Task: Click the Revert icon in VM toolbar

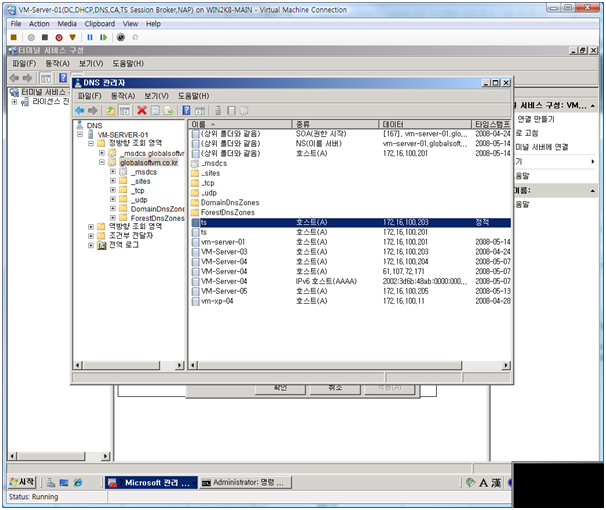Action: tap(135, 37)
